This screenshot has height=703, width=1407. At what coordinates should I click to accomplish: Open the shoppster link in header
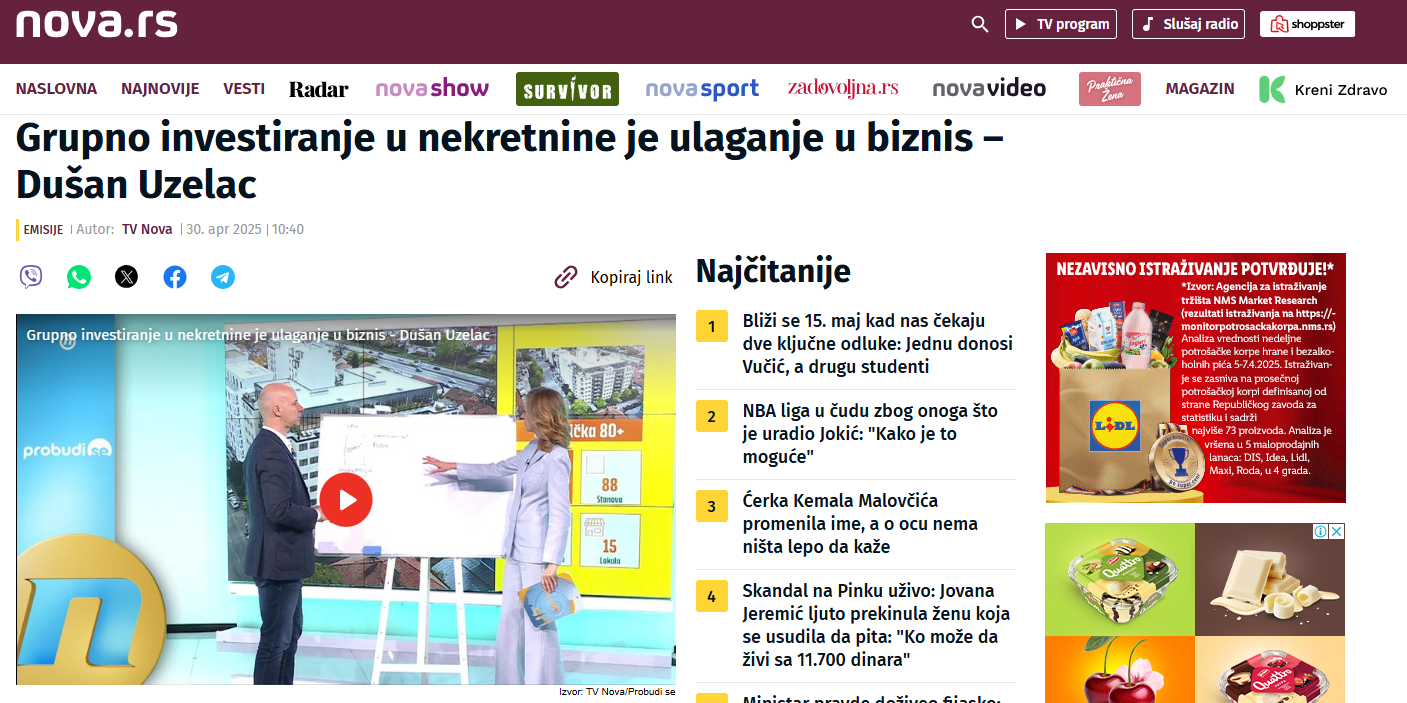[1307, 24]
